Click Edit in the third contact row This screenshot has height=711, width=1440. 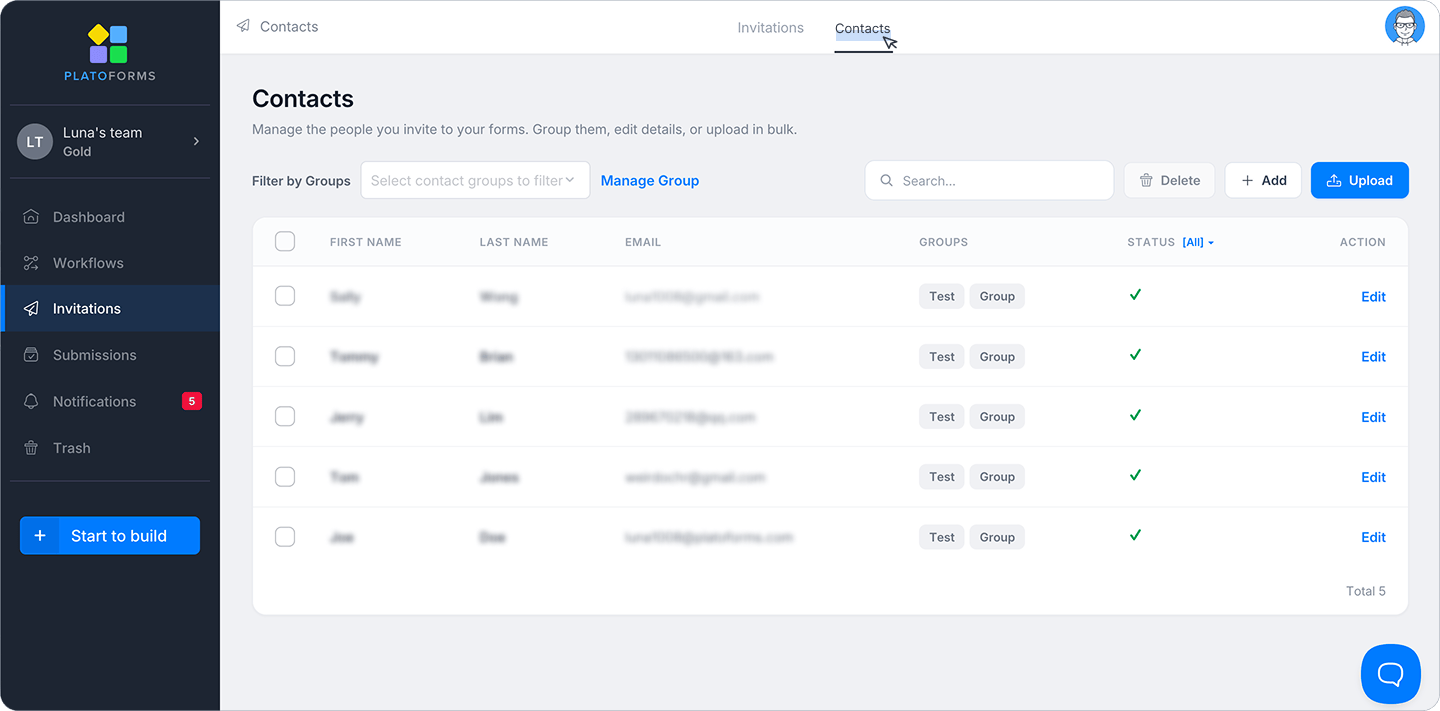(1373, 417)
